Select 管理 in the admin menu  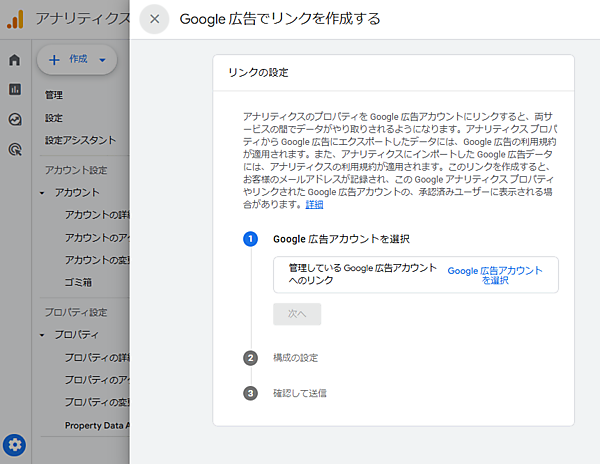tap(54, 96)
